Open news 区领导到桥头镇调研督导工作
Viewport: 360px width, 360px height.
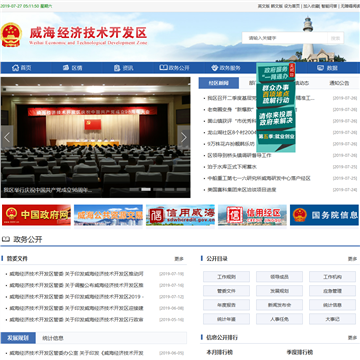(x=239, y=155)
